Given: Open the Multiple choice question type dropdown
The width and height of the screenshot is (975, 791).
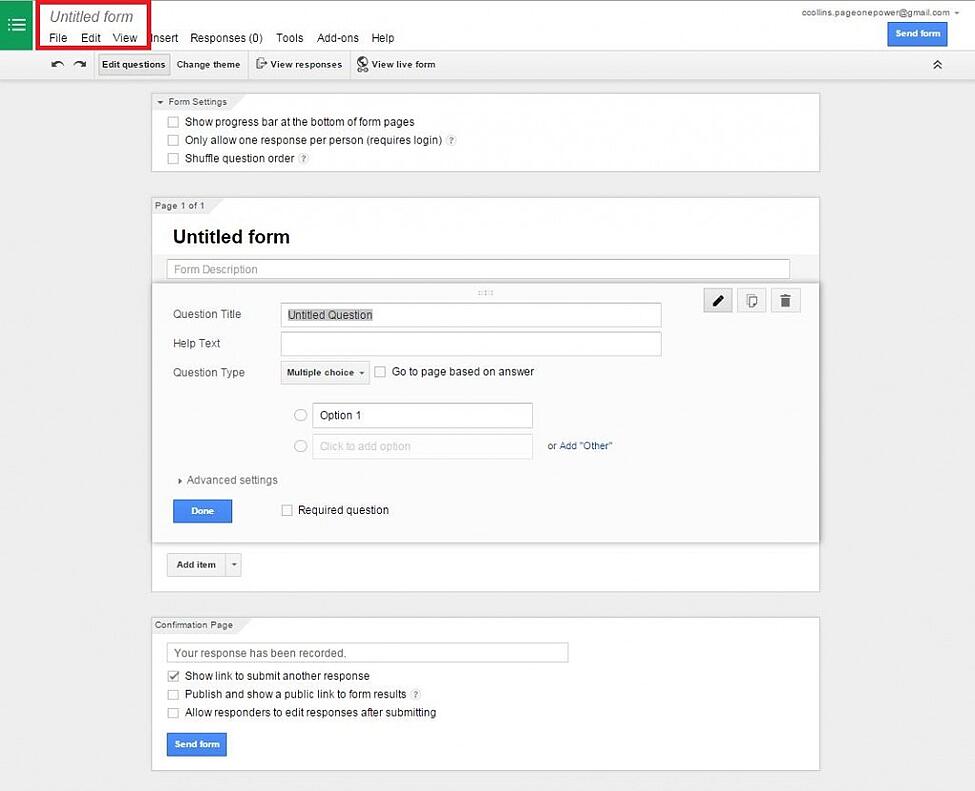Looking at the screenshot, I should click(324, 372).
